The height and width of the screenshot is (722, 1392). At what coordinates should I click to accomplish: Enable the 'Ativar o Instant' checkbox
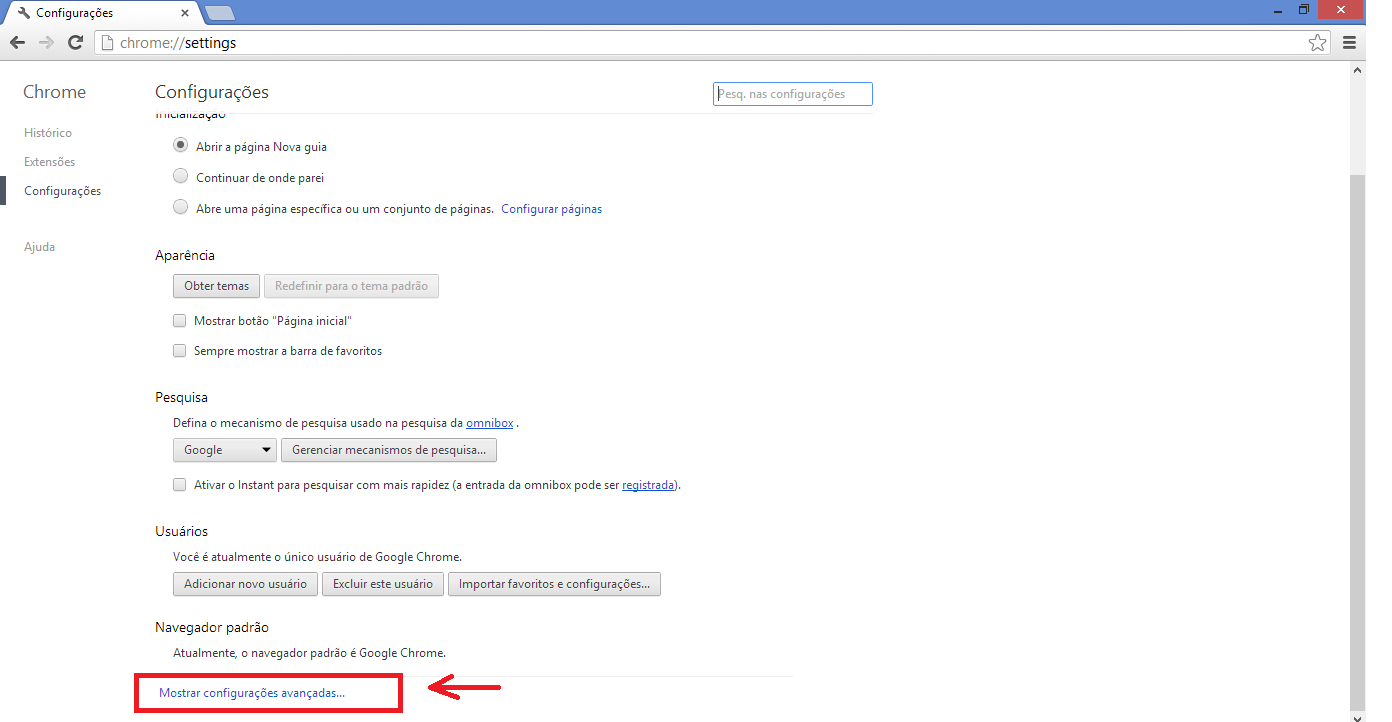coord(180,485)
